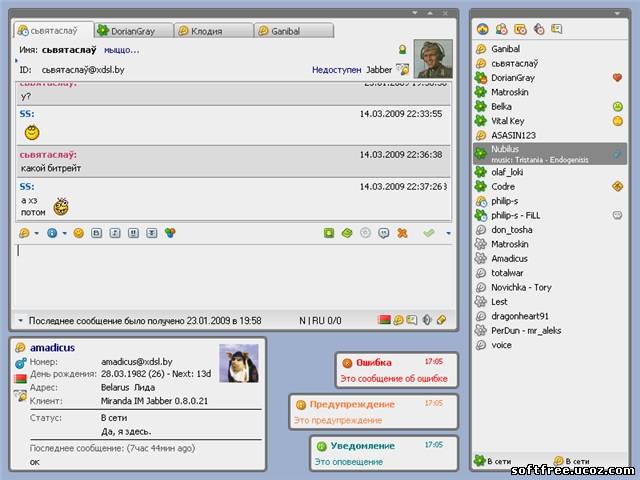Screen dimensions: 640x480
Task: Click the colored balls icon in formatting toolbar
Action: [x=171, y=233]
